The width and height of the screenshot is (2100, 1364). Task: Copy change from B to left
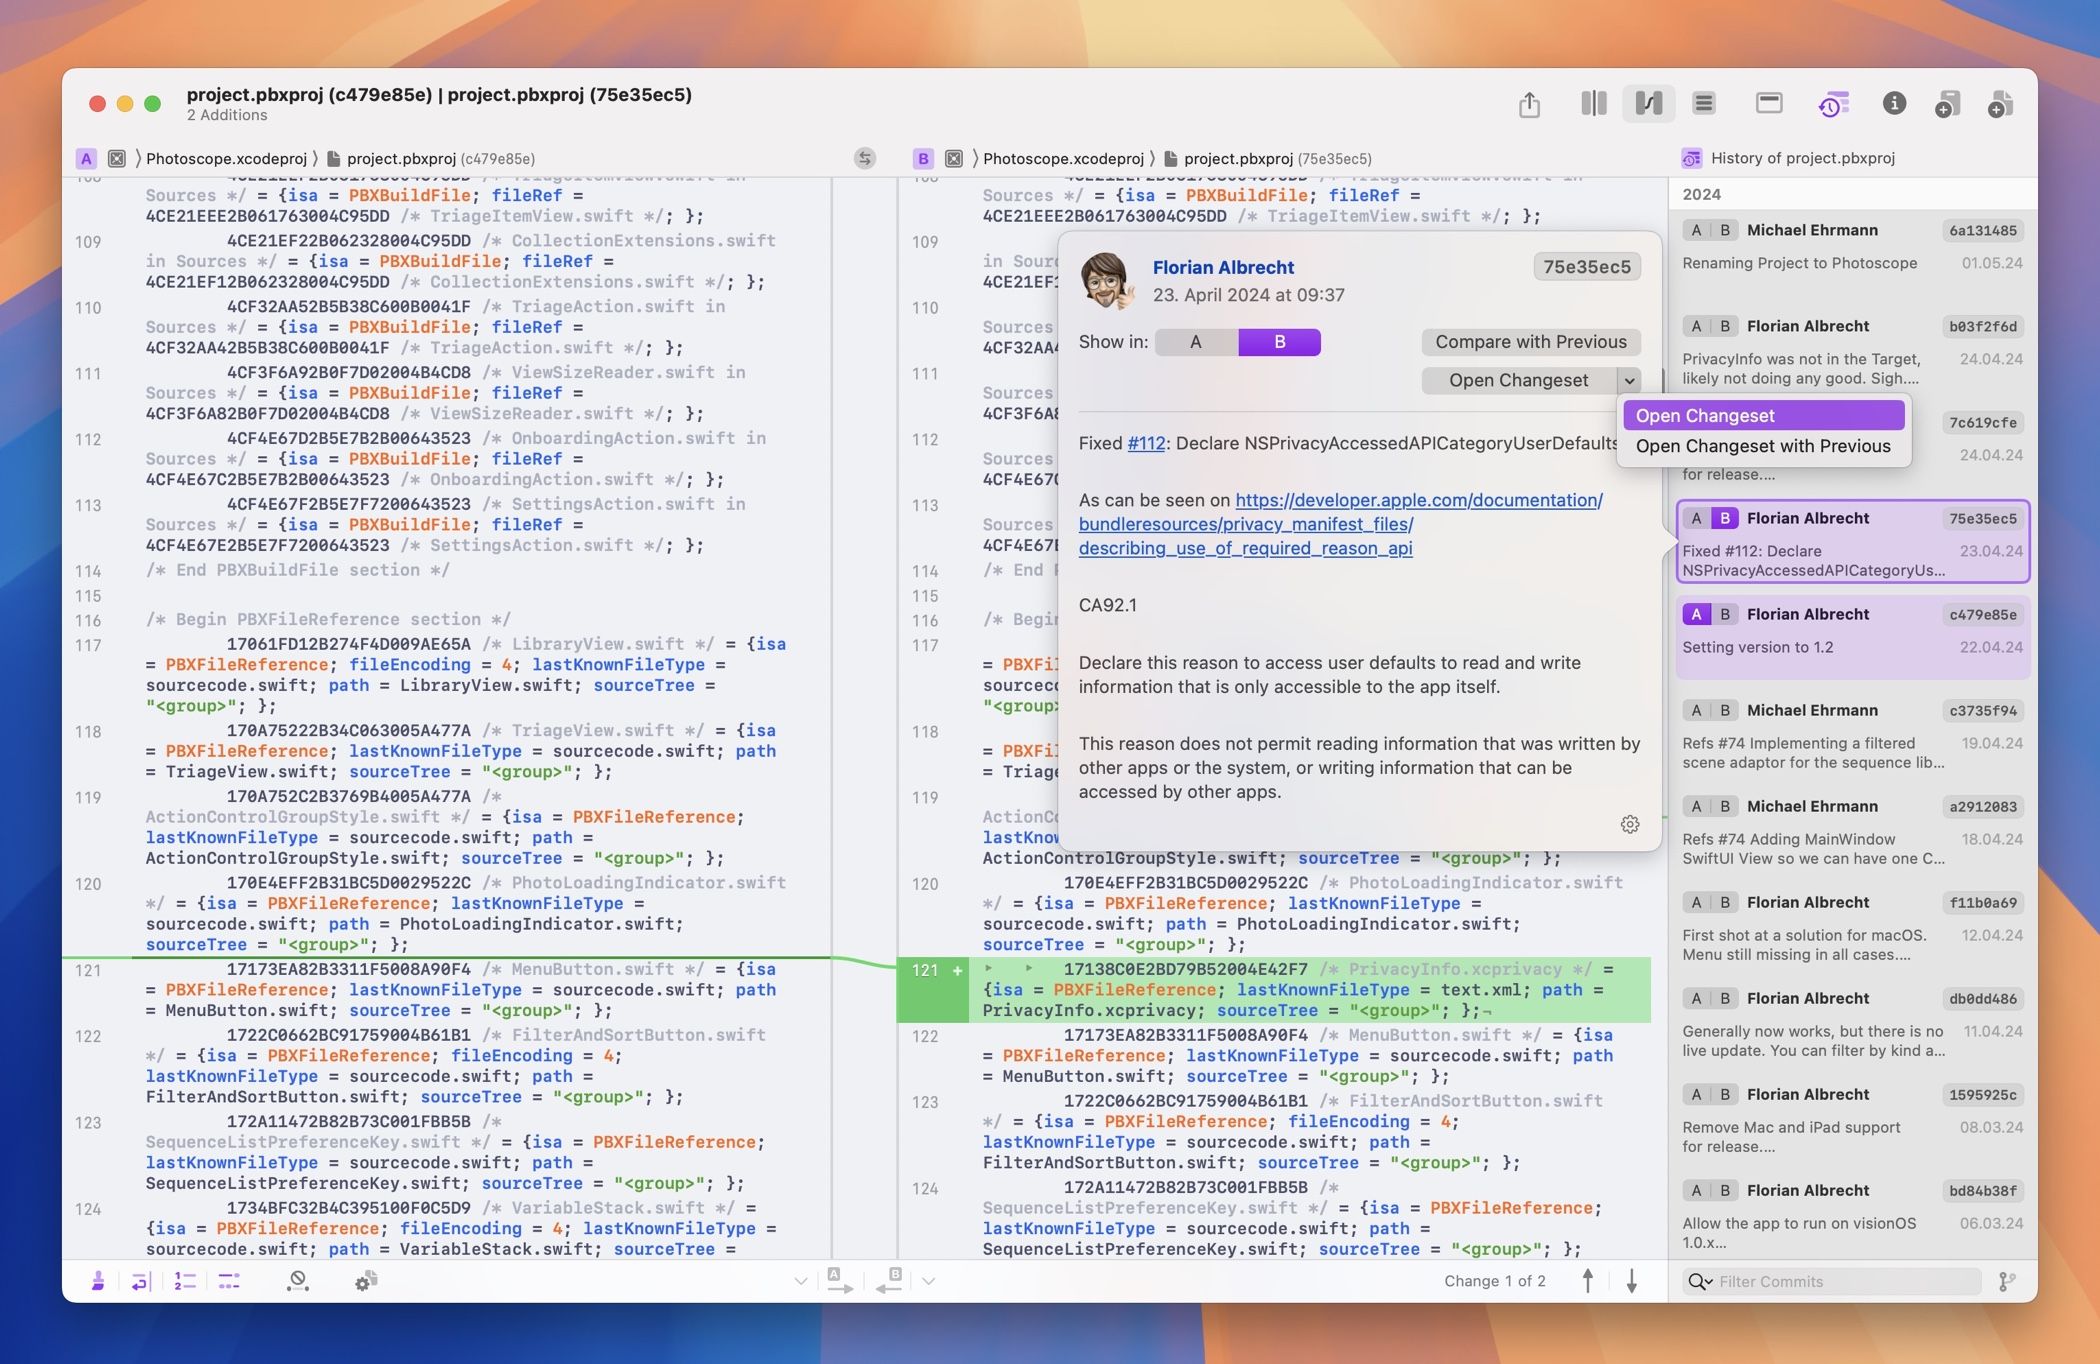(x=890, y=1281)
